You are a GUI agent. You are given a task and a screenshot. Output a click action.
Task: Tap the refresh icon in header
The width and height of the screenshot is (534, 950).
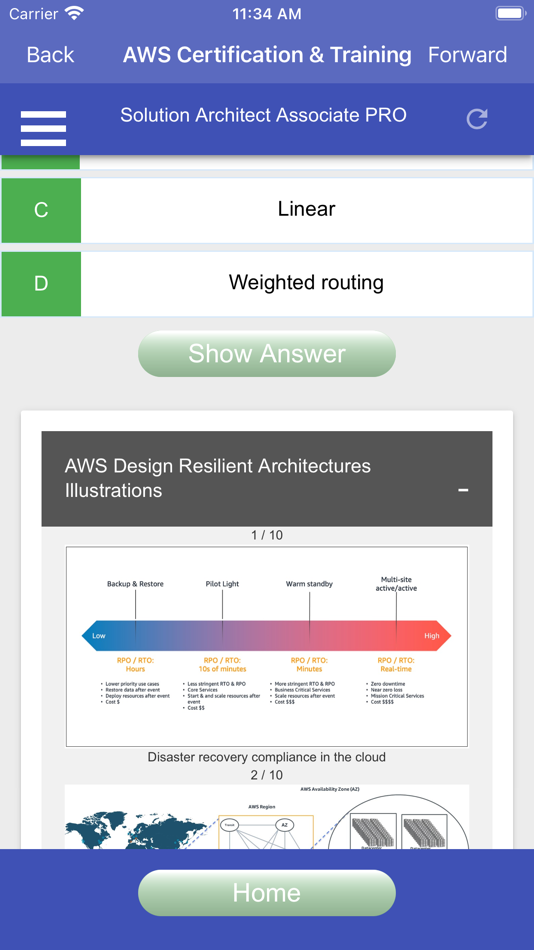477,119
